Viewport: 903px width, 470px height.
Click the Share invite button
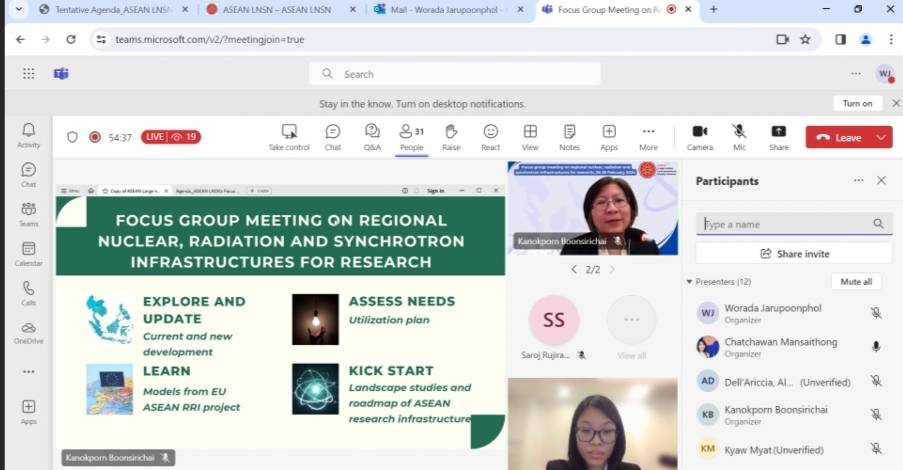click(793, 254)
